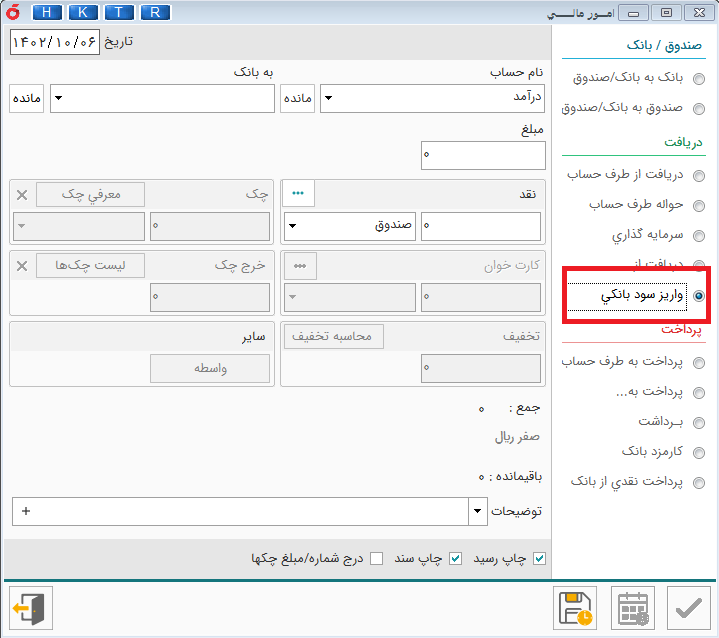Click the red app logo icon

pos(13,12)
